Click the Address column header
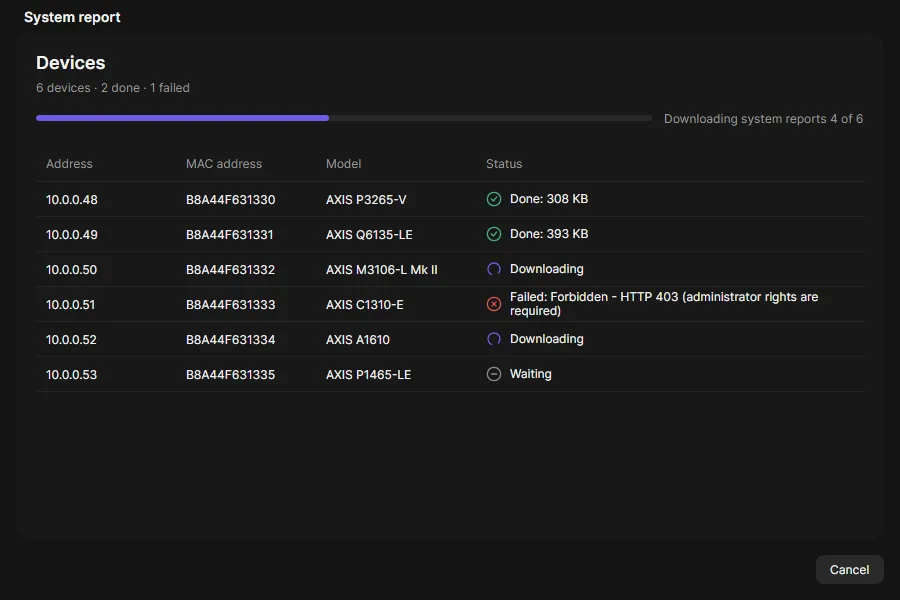Viewport: 900px width, 600px height. click(x=69, y=164)
